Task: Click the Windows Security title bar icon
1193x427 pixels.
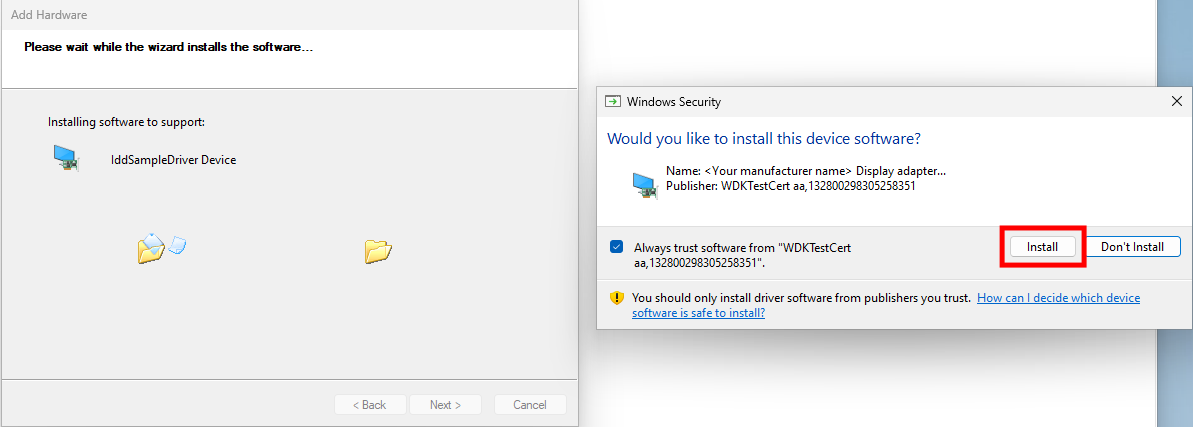Action: pyautogui.click(x=612, y=101)
